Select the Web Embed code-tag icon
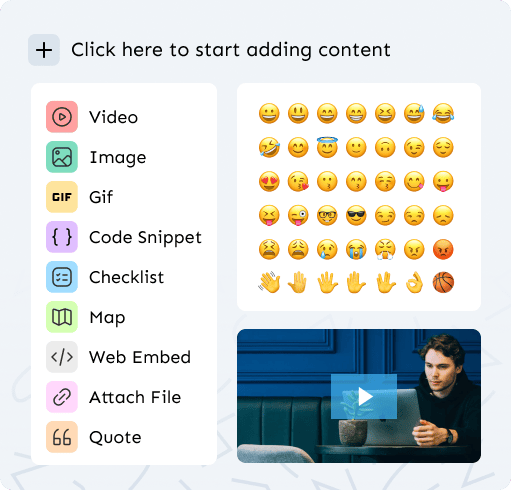Image resolution: width=511 pixels, height=490 pixels. coord(62,357)
